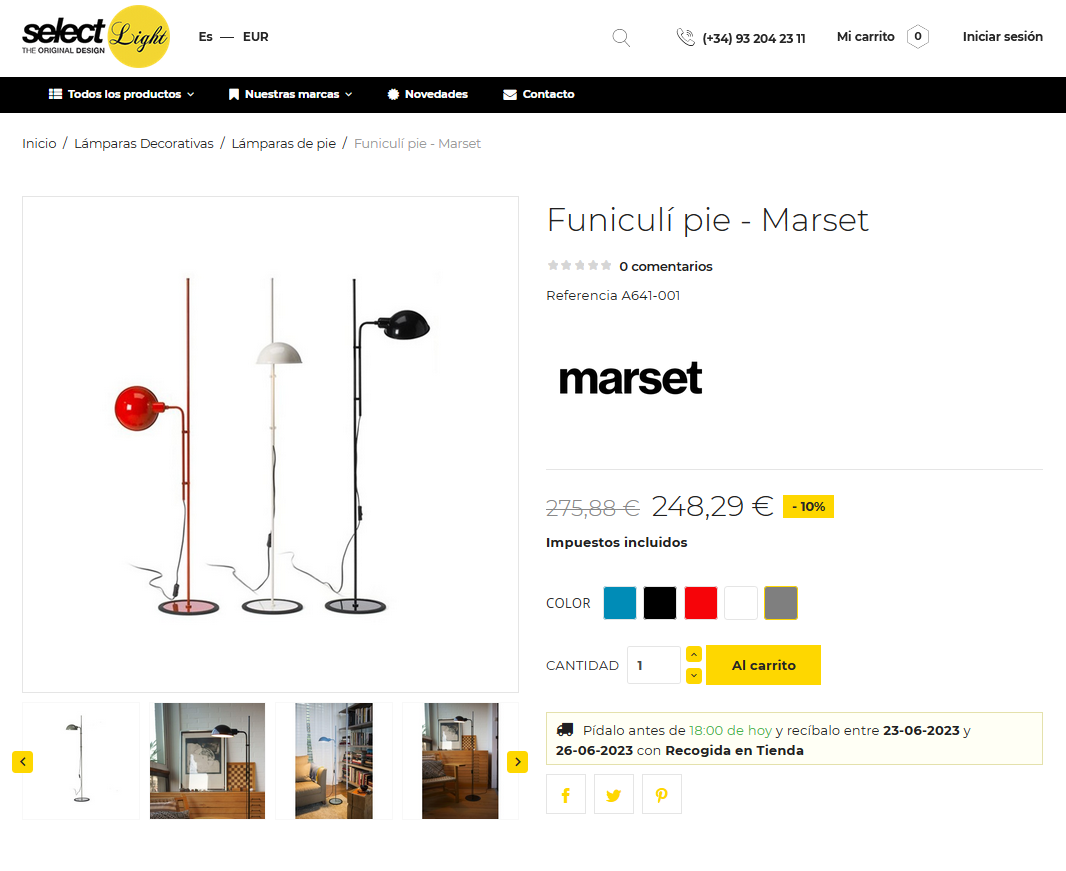Expand Nuestras marcas dropdown
Screen dimensions: 1066x871
[x=290, y=95]
